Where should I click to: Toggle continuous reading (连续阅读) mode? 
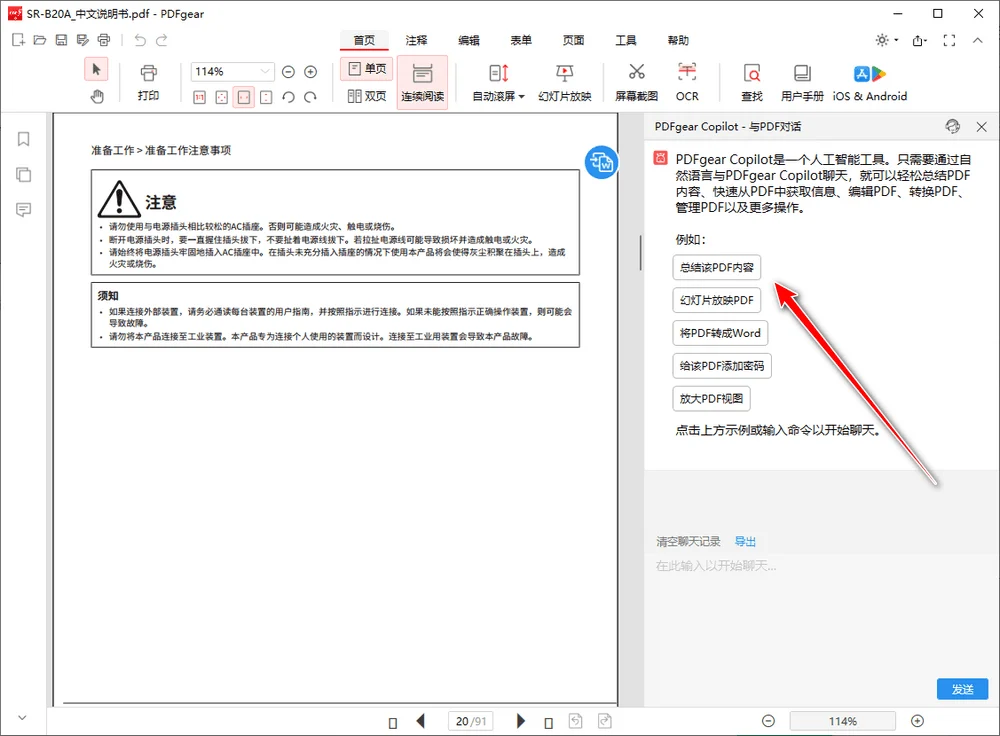coord(422,81)
